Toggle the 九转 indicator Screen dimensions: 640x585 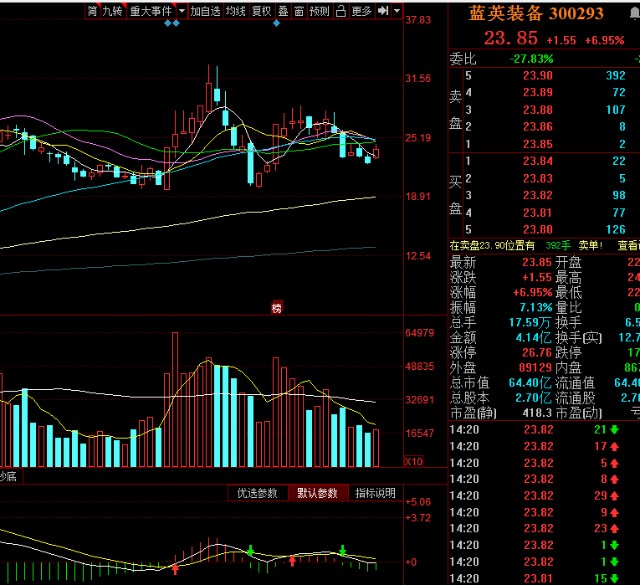pos(112,11)
